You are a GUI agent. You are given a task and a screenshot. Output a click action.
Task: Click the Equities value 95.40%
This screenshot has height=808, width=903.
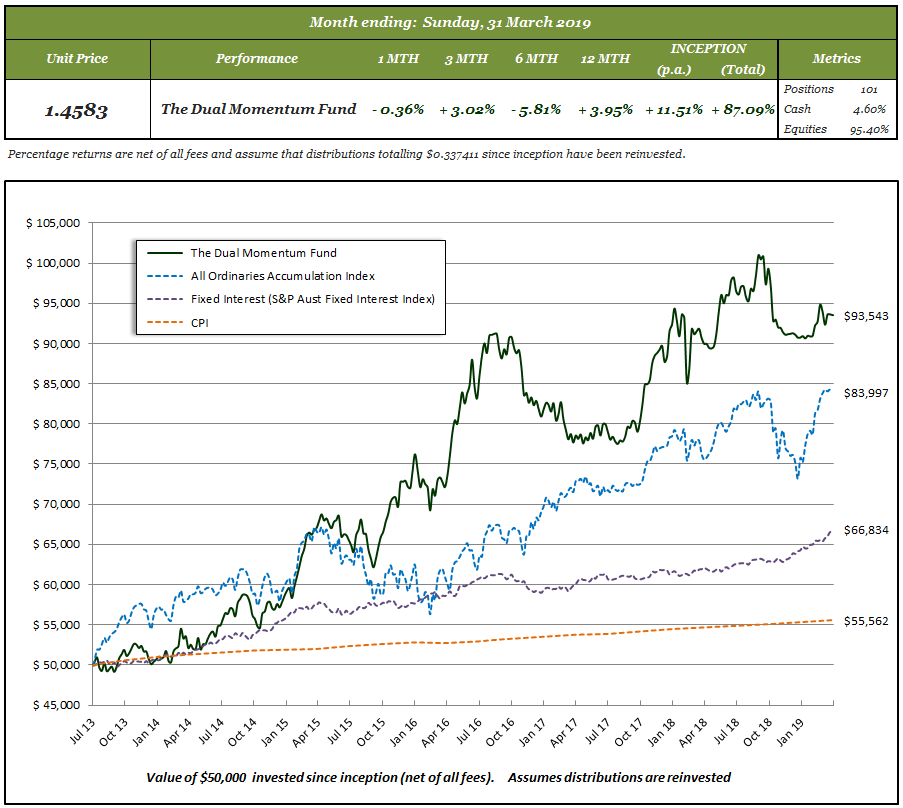[x=865, y=129]
